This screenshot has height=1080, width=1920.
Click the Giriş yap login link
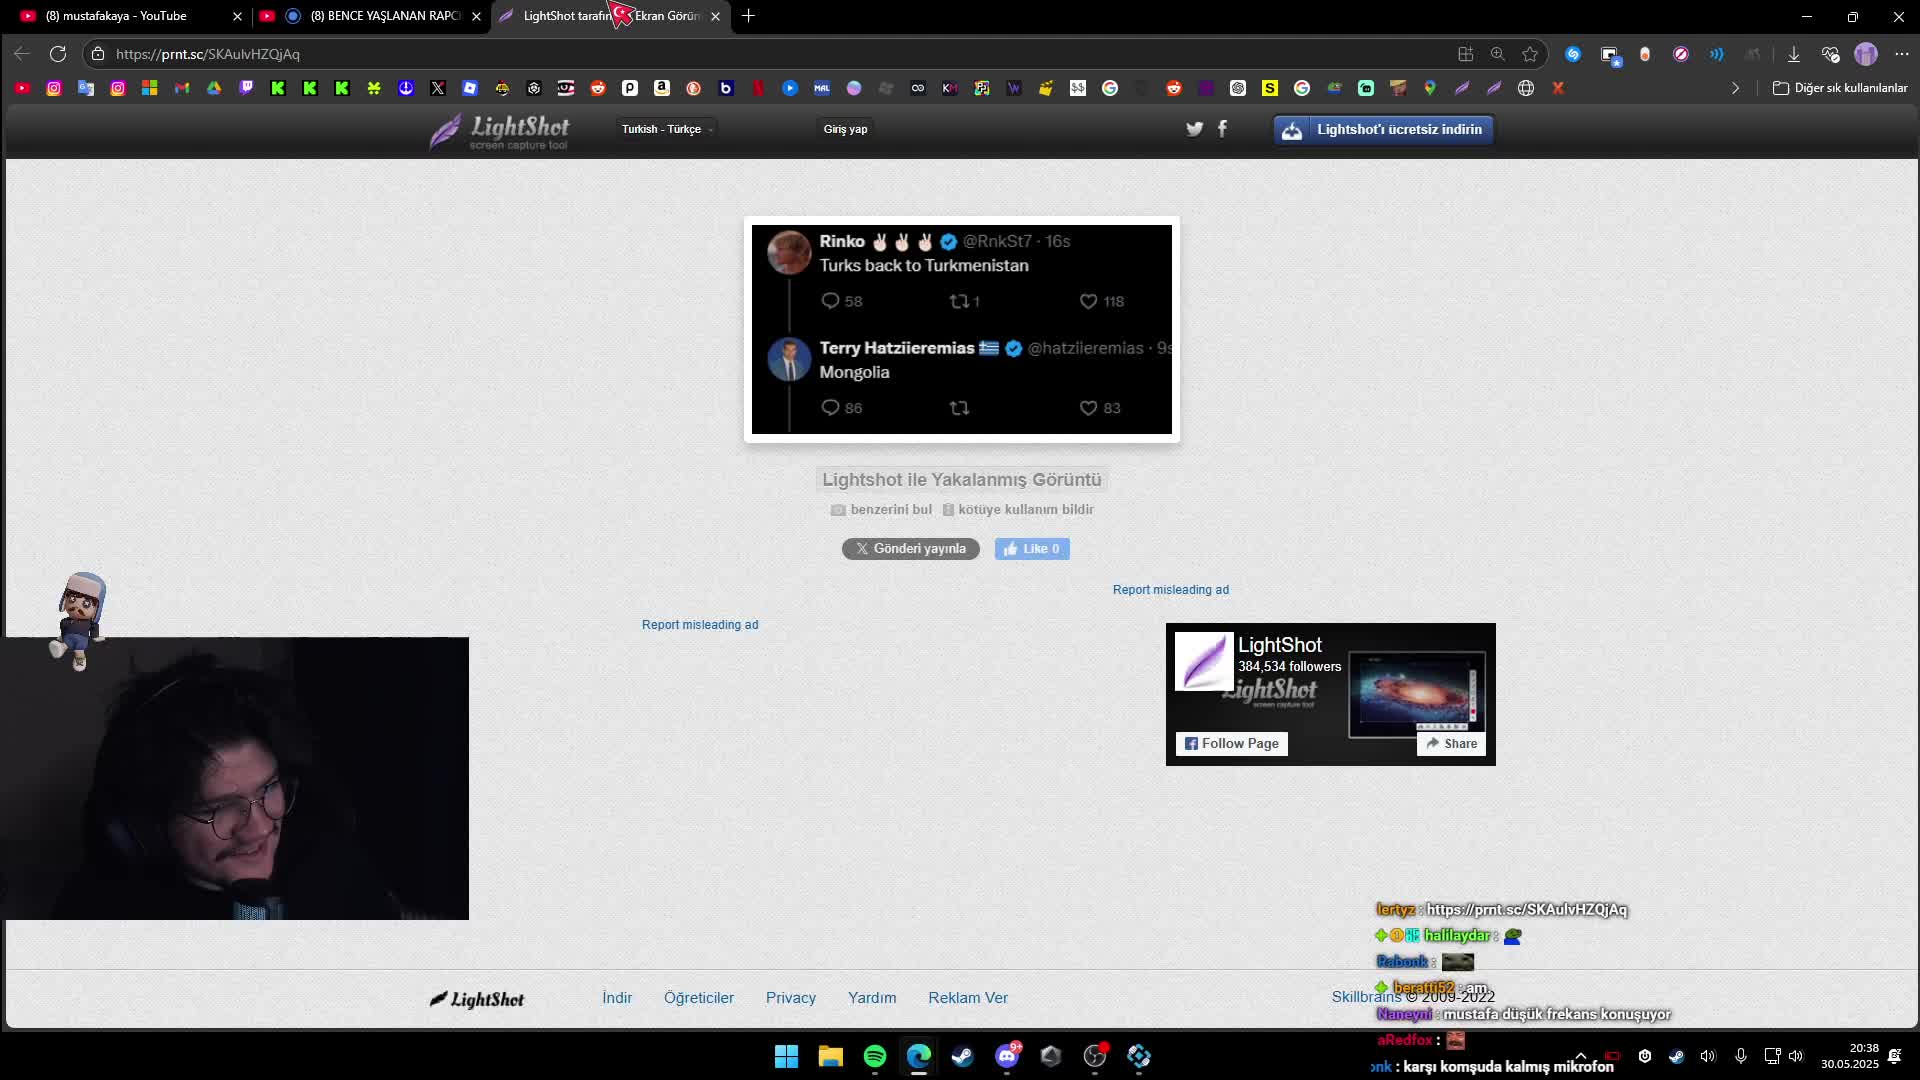tap(845, 129)
